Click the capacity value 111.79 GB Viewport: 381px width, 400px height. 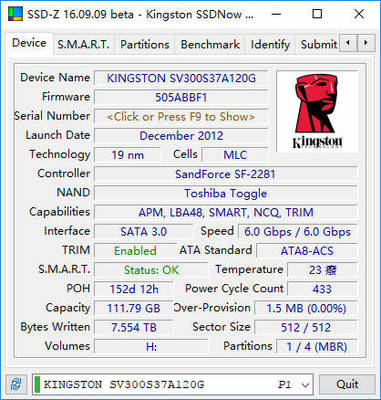pos(134,308)
